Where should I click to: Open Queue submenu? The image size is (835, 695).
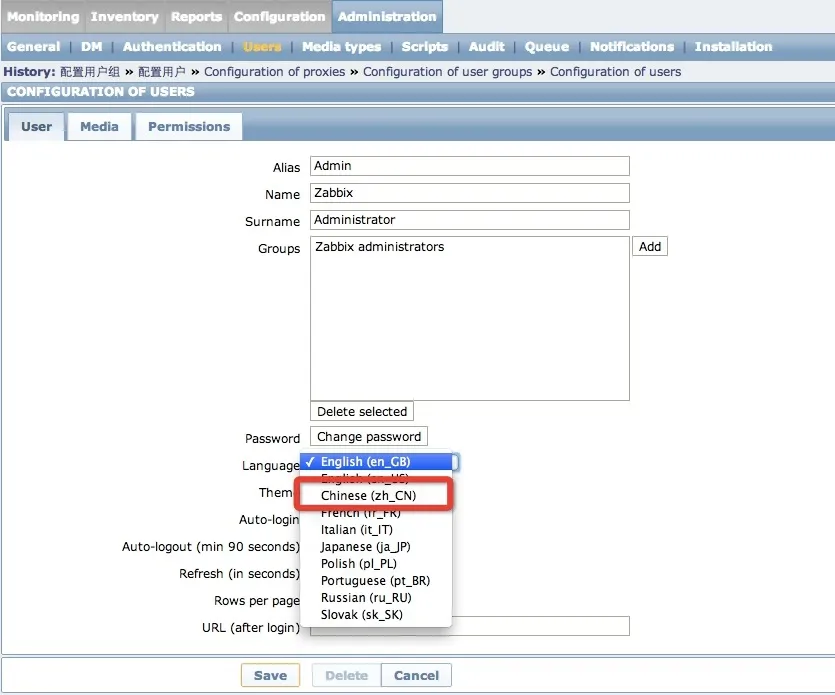click(546, 47)
